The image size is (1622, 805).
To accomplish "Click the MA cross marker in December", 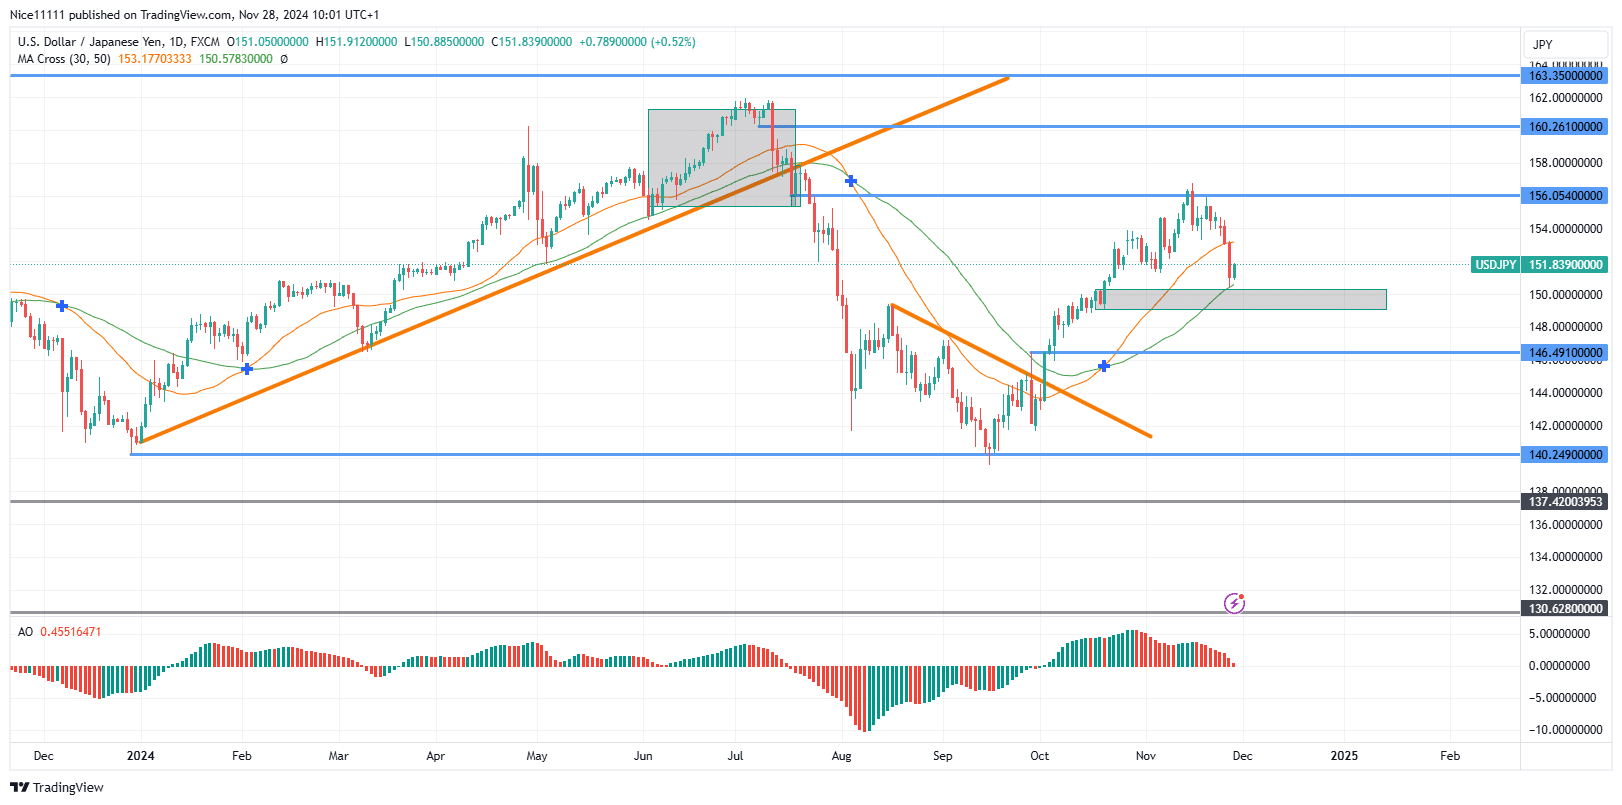I will 62,306.
